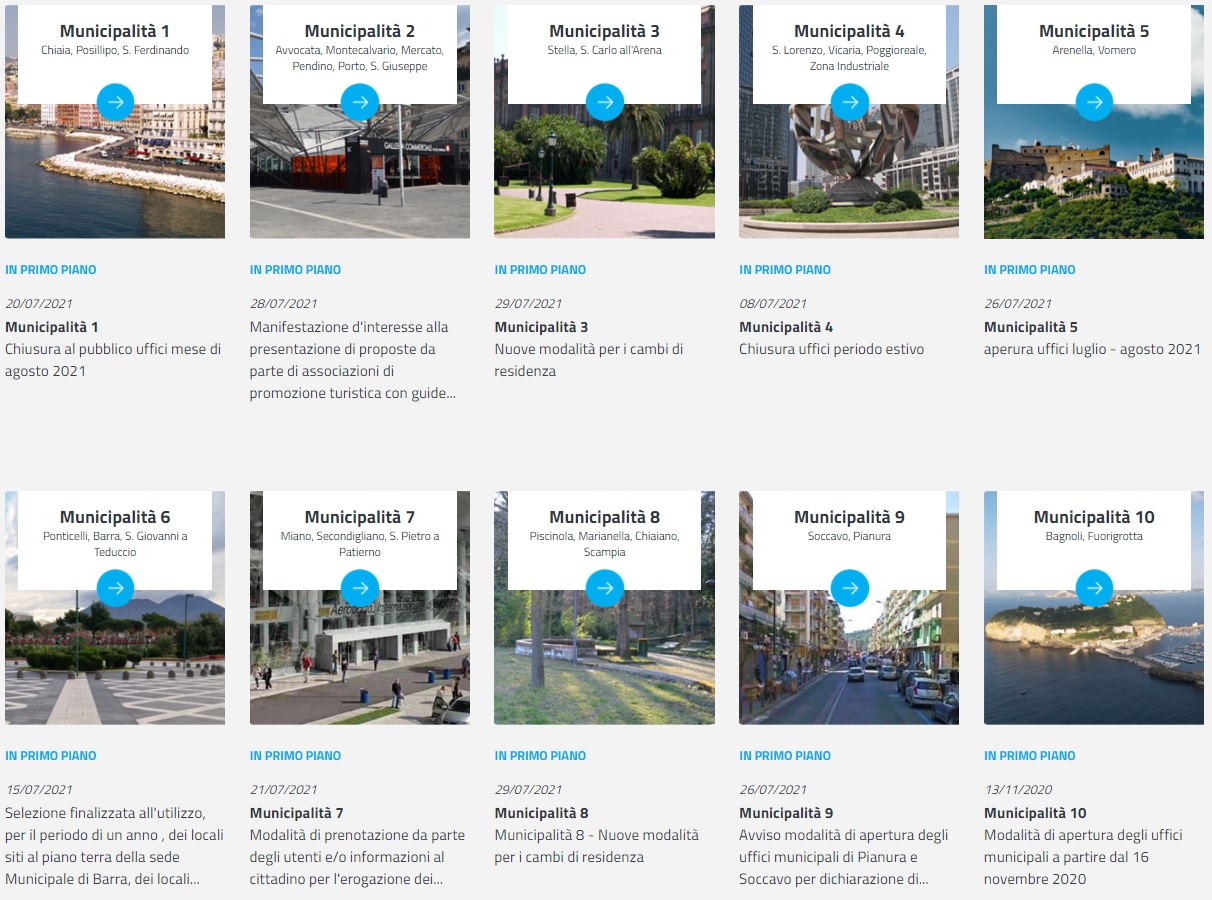1212x900 pixels.
Task: Open the bold 'Municipalità 7' news heading
Action: point(296,813)
